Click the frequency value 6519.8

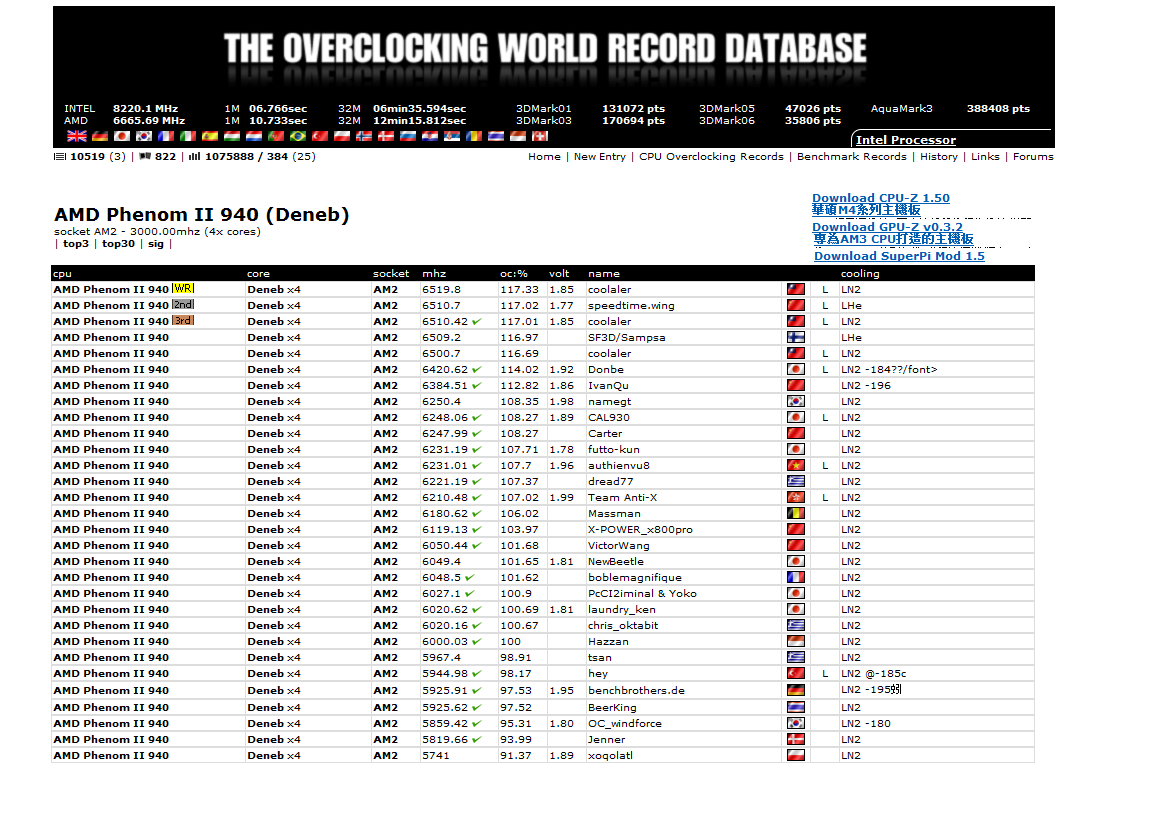[x=442, y=289]
